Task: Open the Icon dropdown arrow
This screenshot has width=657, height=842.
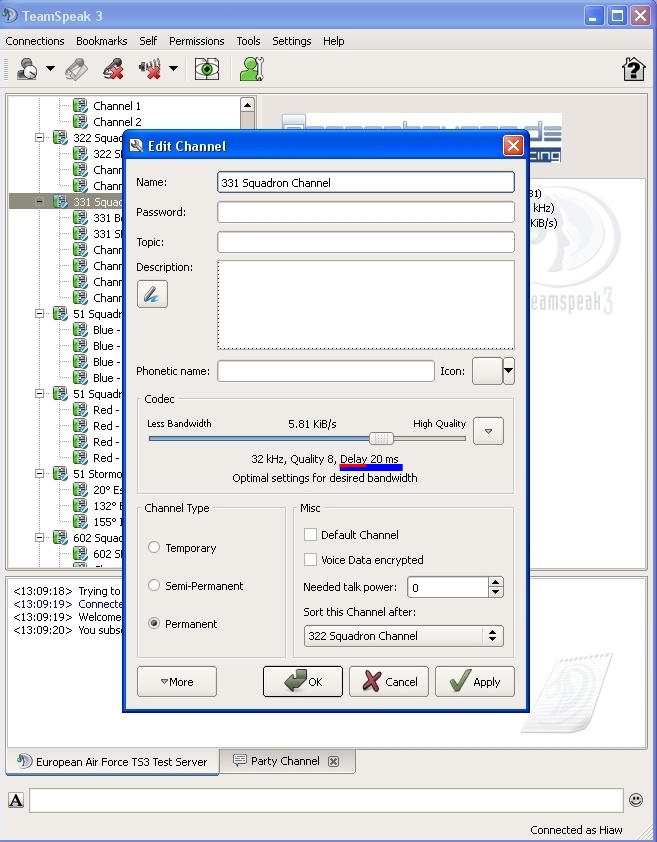Action: click(509, 371)
